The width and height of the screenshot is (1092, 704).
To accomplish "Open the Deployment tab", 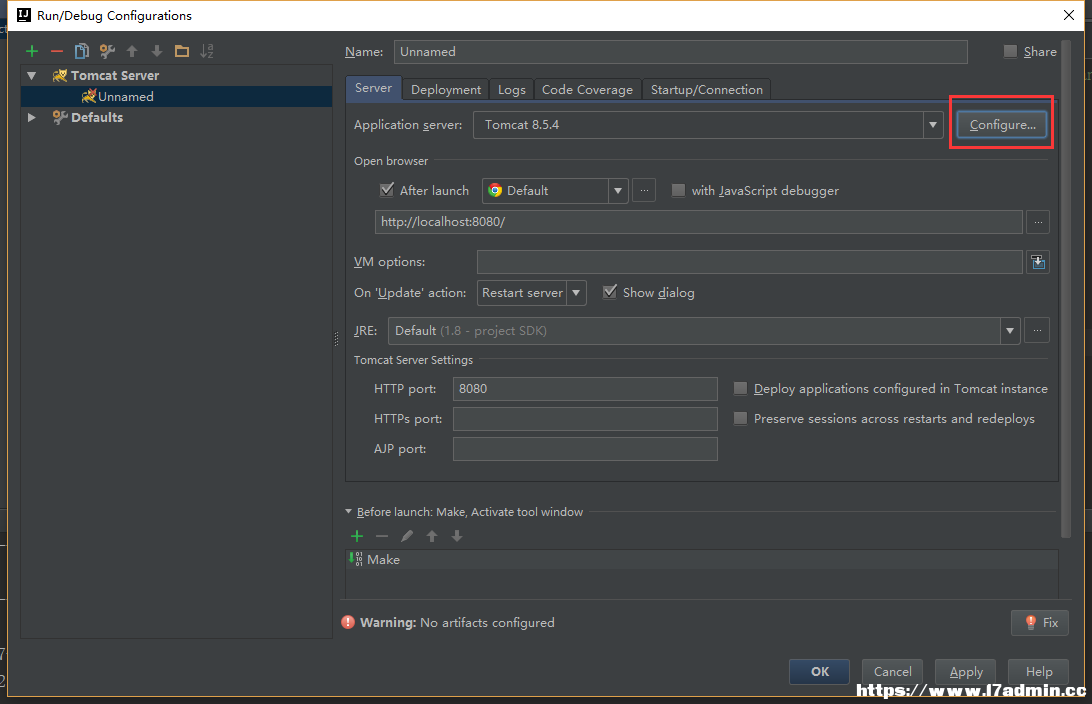I will coord(446,90).
